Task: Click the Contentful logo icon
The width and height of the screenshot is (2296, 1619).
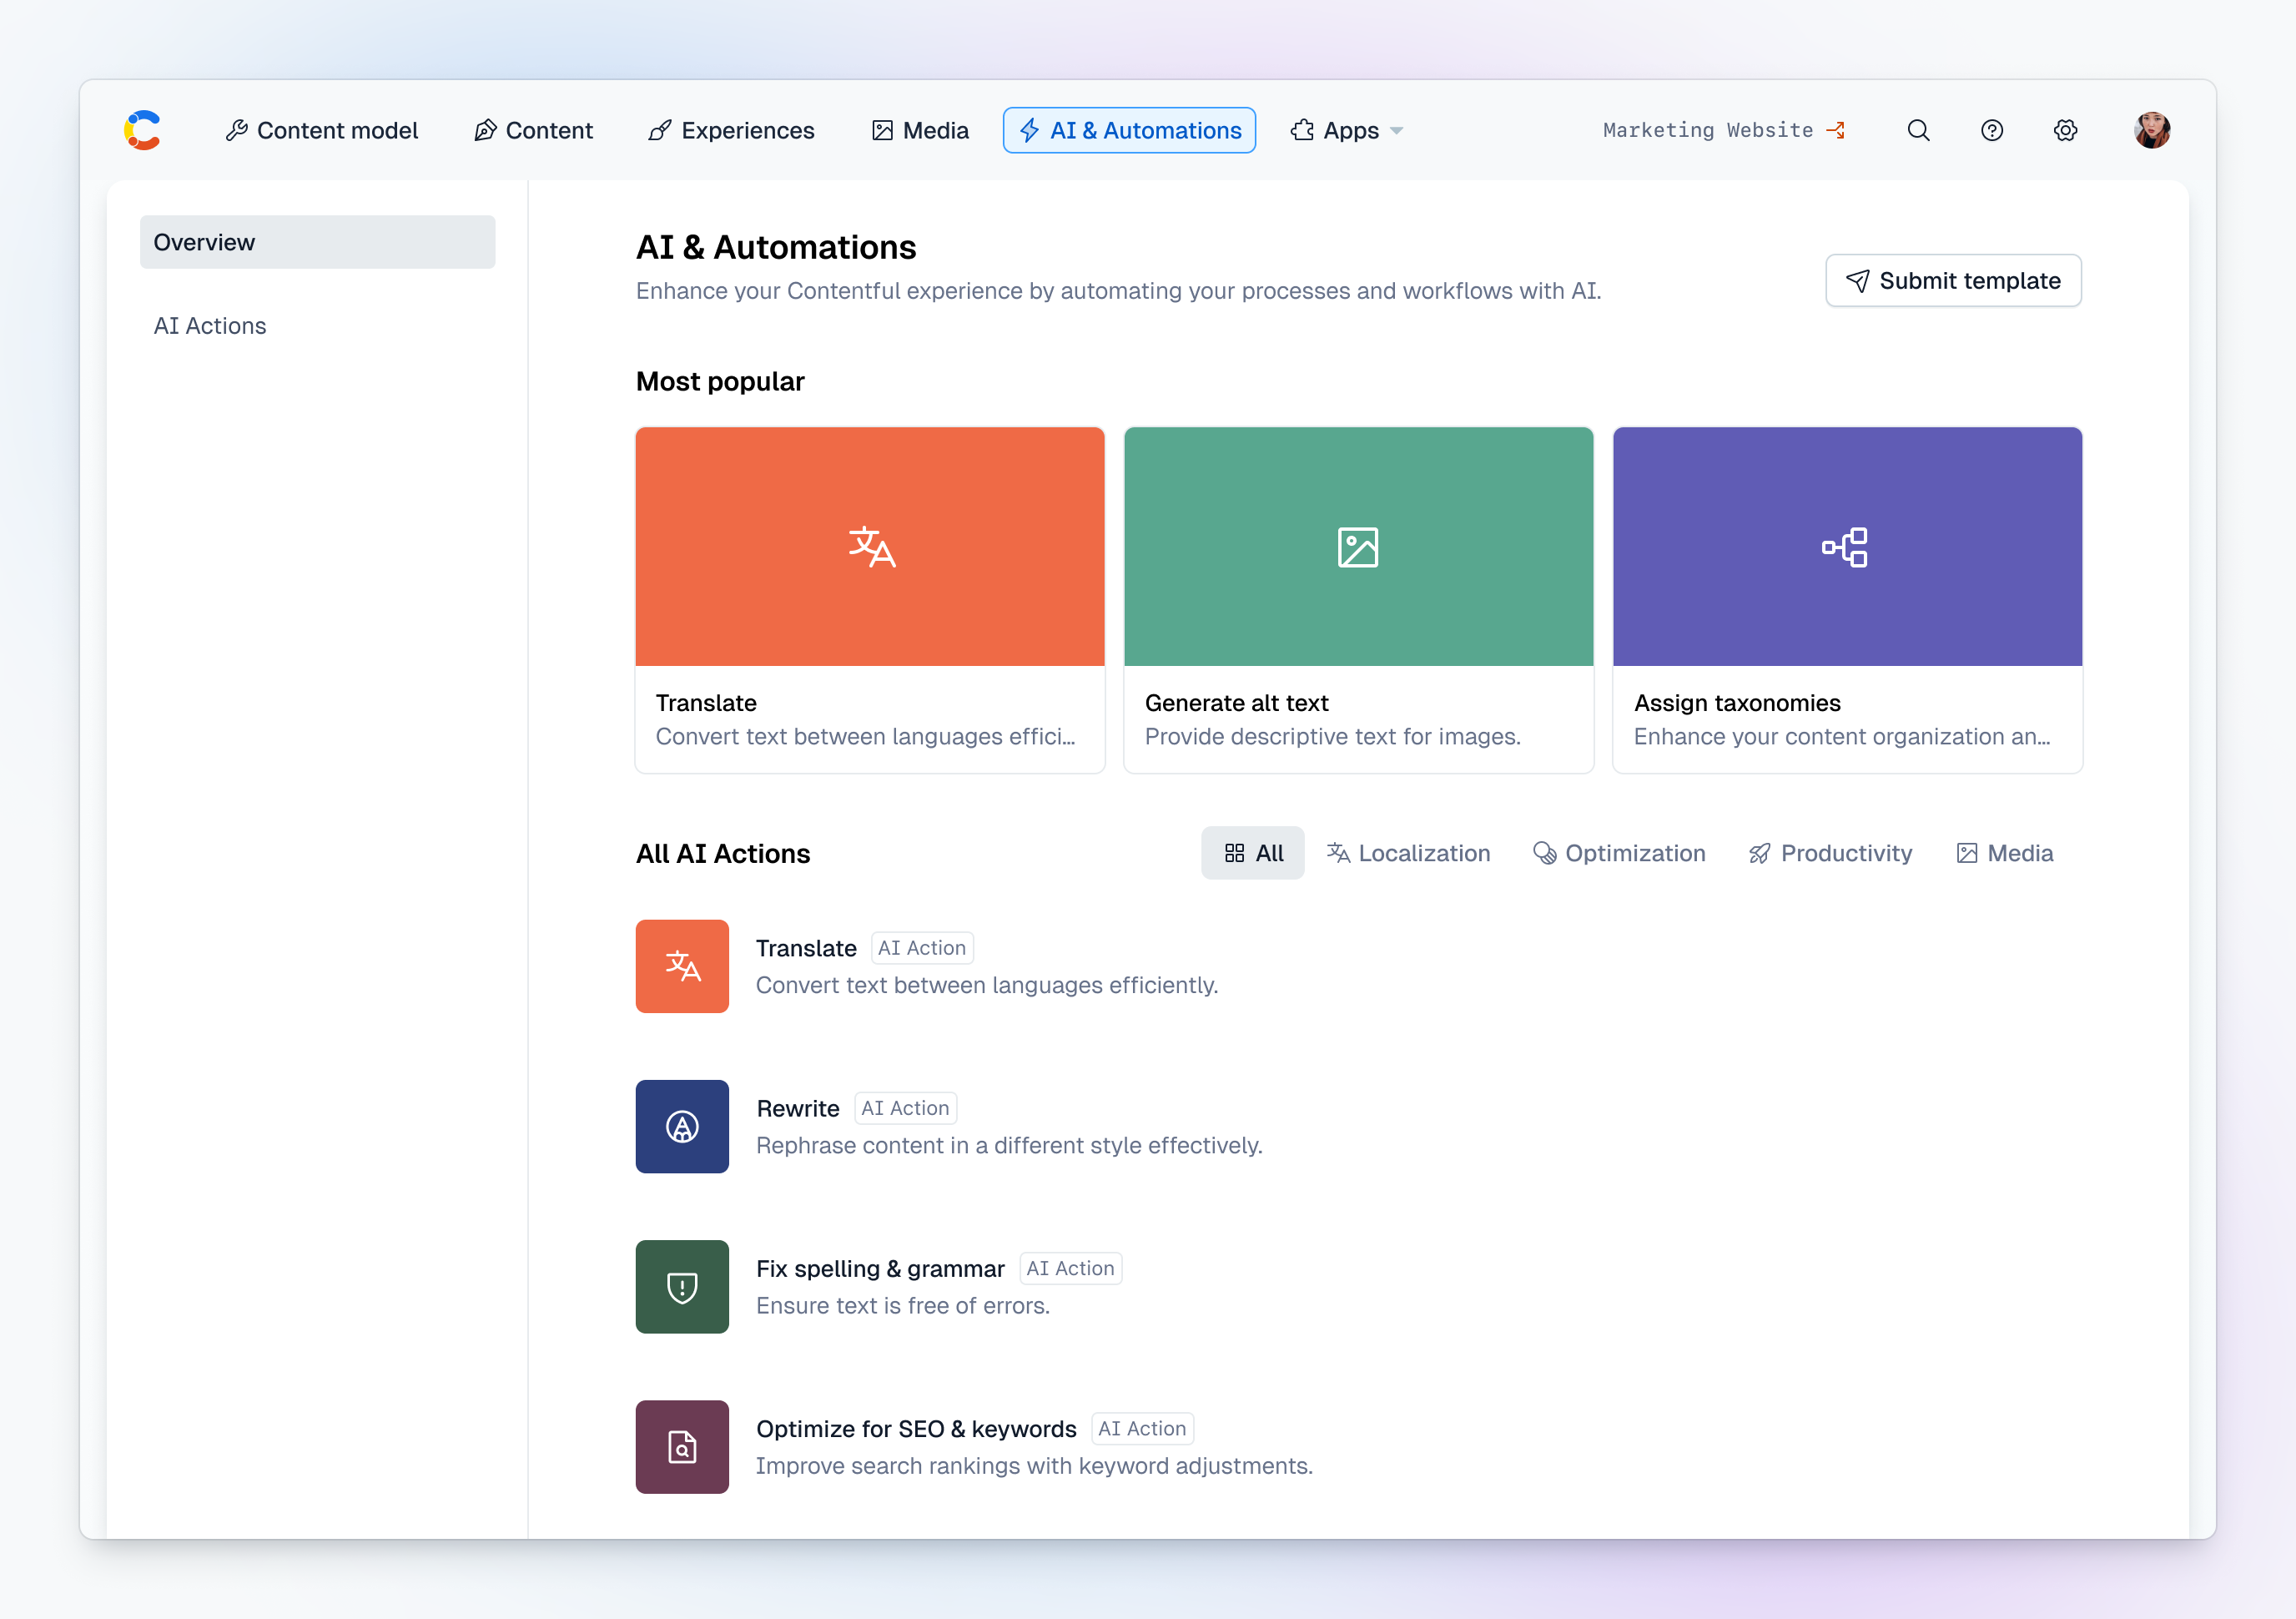Action: 143,130
